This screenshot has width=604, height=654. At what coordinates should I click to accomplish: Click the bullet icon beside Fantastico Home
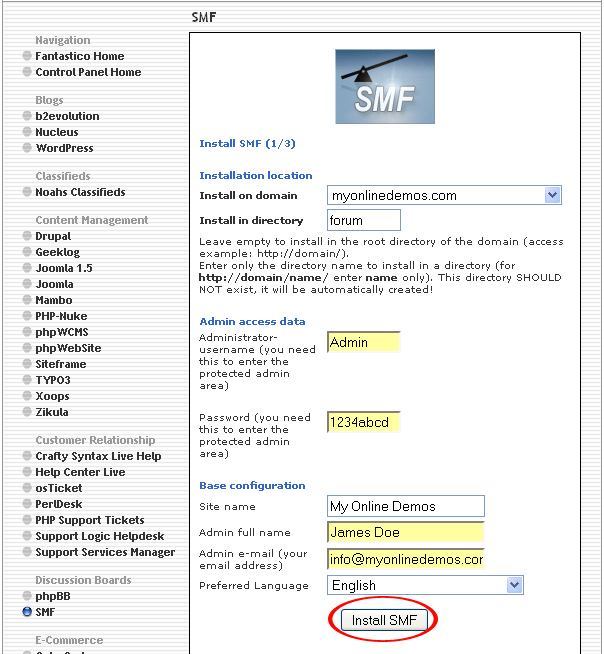point(27,55)
